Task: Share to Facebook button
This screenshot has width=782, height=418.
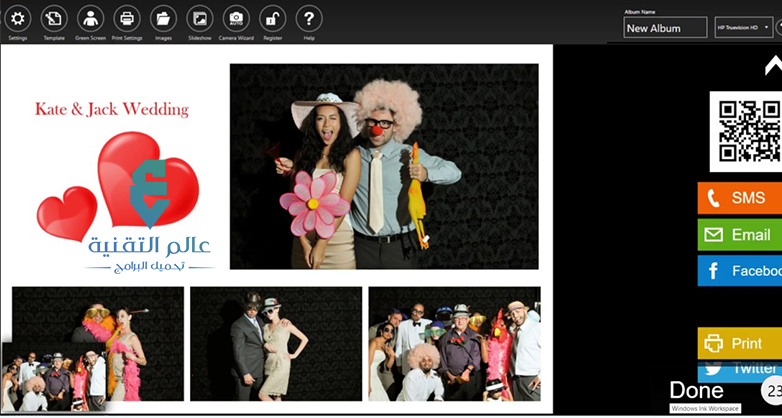Action: (x=740, y=271)
